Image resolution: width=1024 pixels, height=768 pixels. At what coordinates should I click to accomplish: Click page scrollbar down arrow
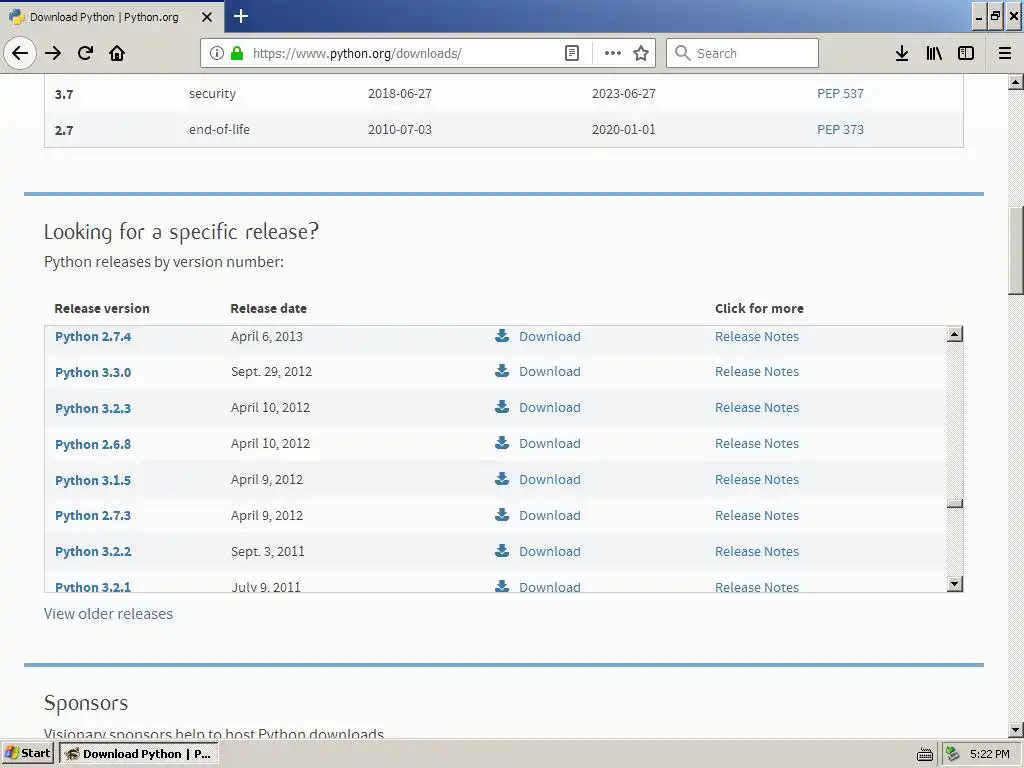(x=1016, y=729)
